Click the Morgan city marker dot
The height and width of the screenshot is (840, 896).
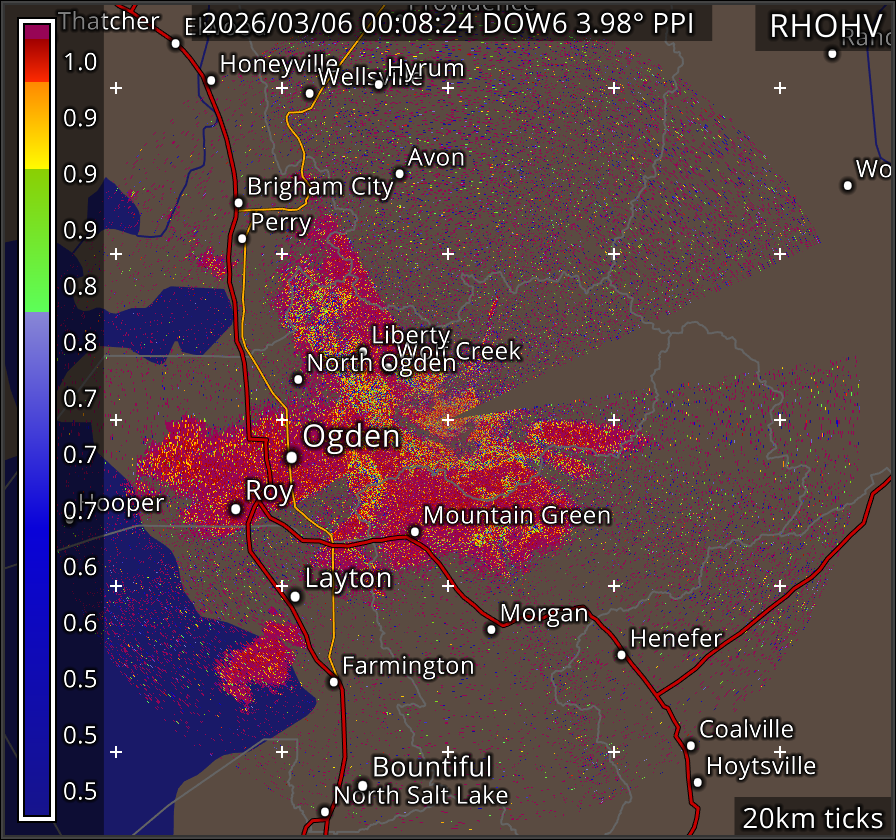[491, 630]
